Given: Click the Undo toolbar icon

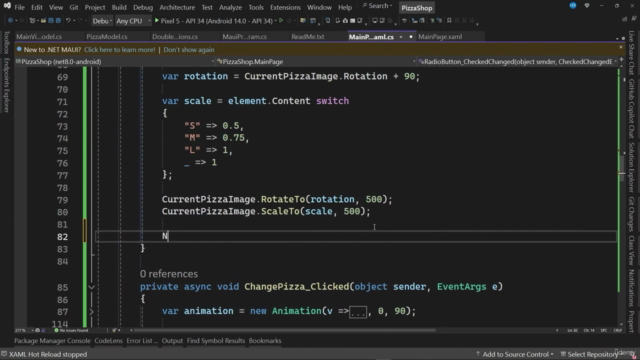Looking at the screenshot, I should 68,20.
